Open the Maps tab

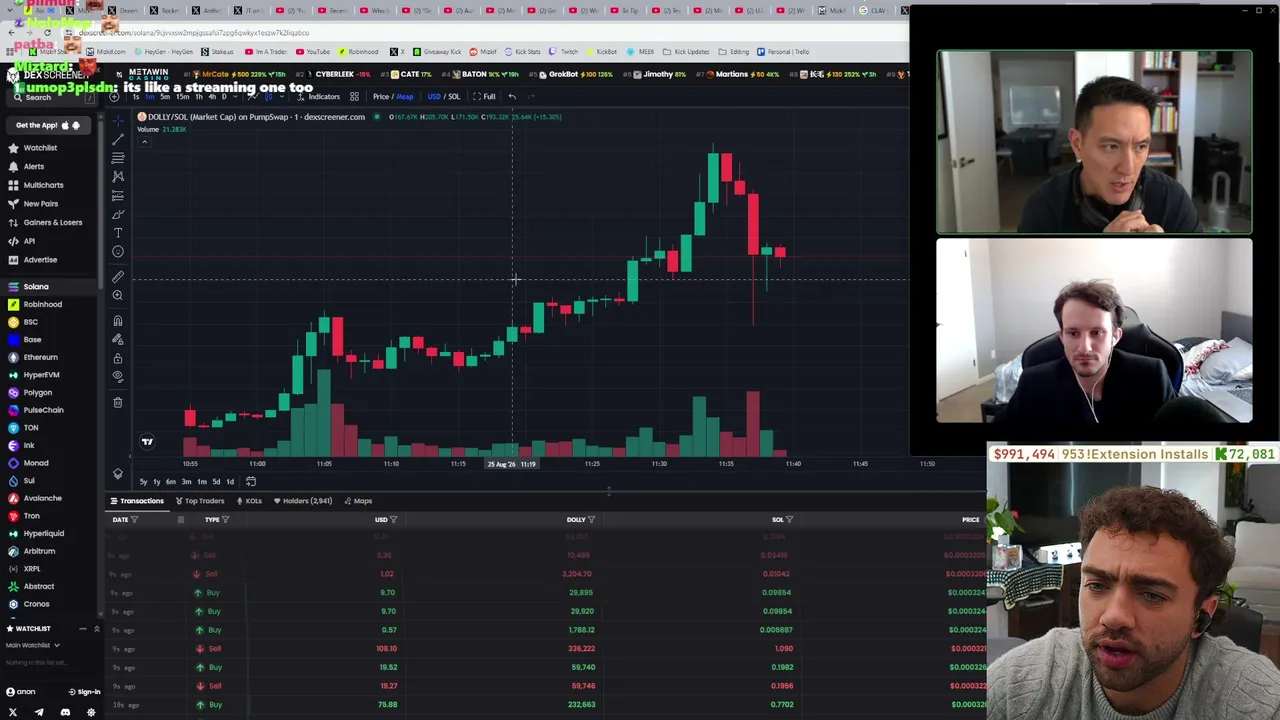(358, 501)
